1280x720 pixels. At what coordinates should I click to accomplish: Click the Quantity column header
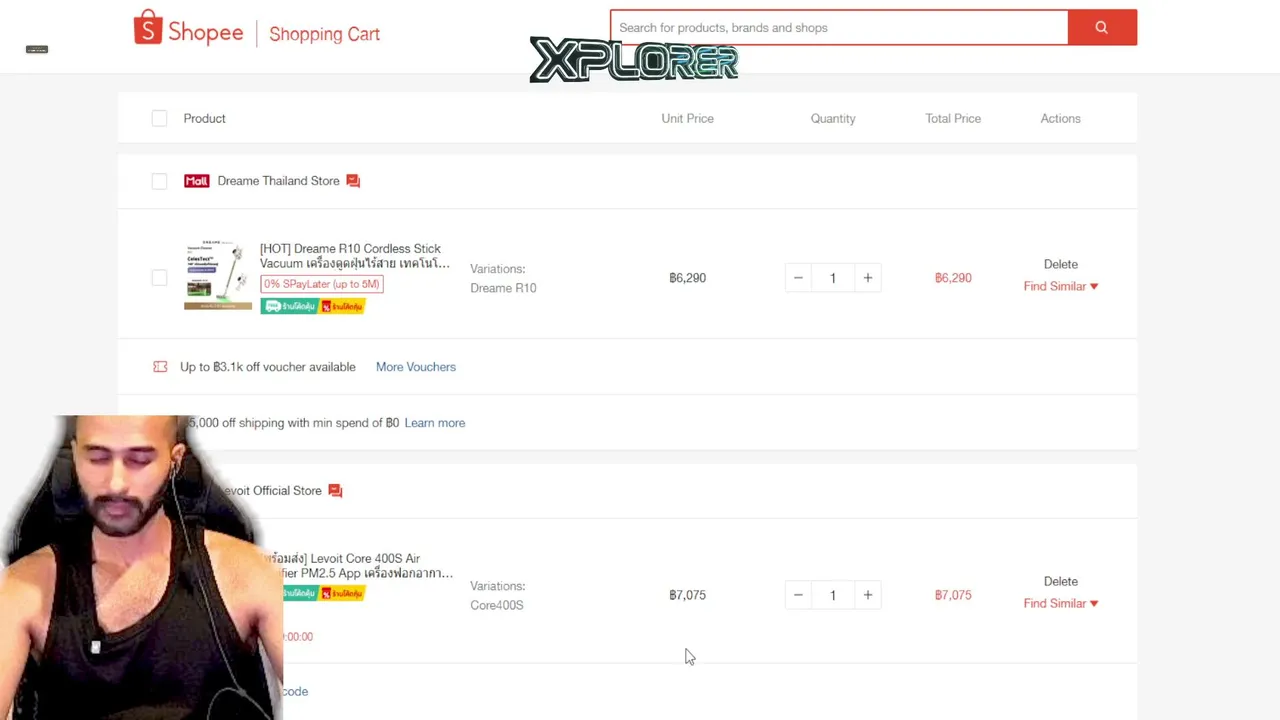833,119
